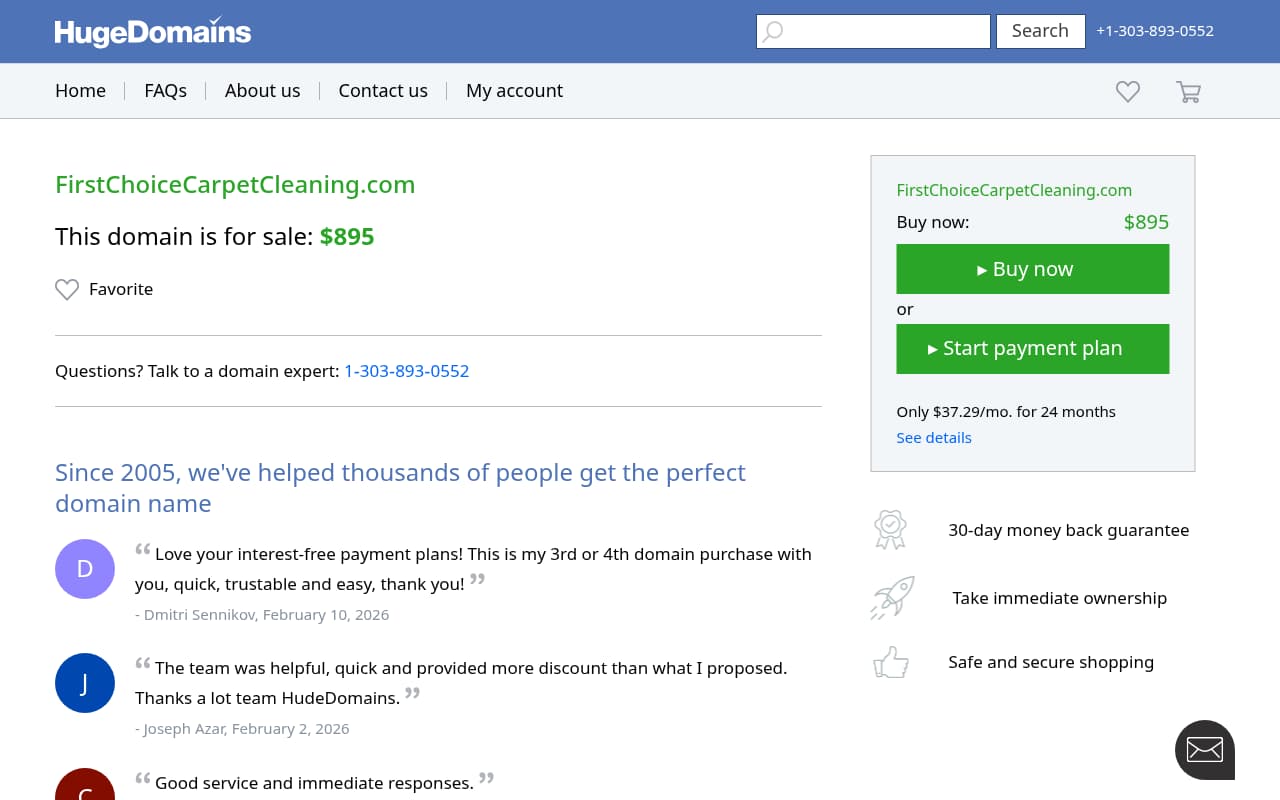The image size is (1280, 800).
Task: Click the money-back guarantee badge icon
Action: click(890, 529)
